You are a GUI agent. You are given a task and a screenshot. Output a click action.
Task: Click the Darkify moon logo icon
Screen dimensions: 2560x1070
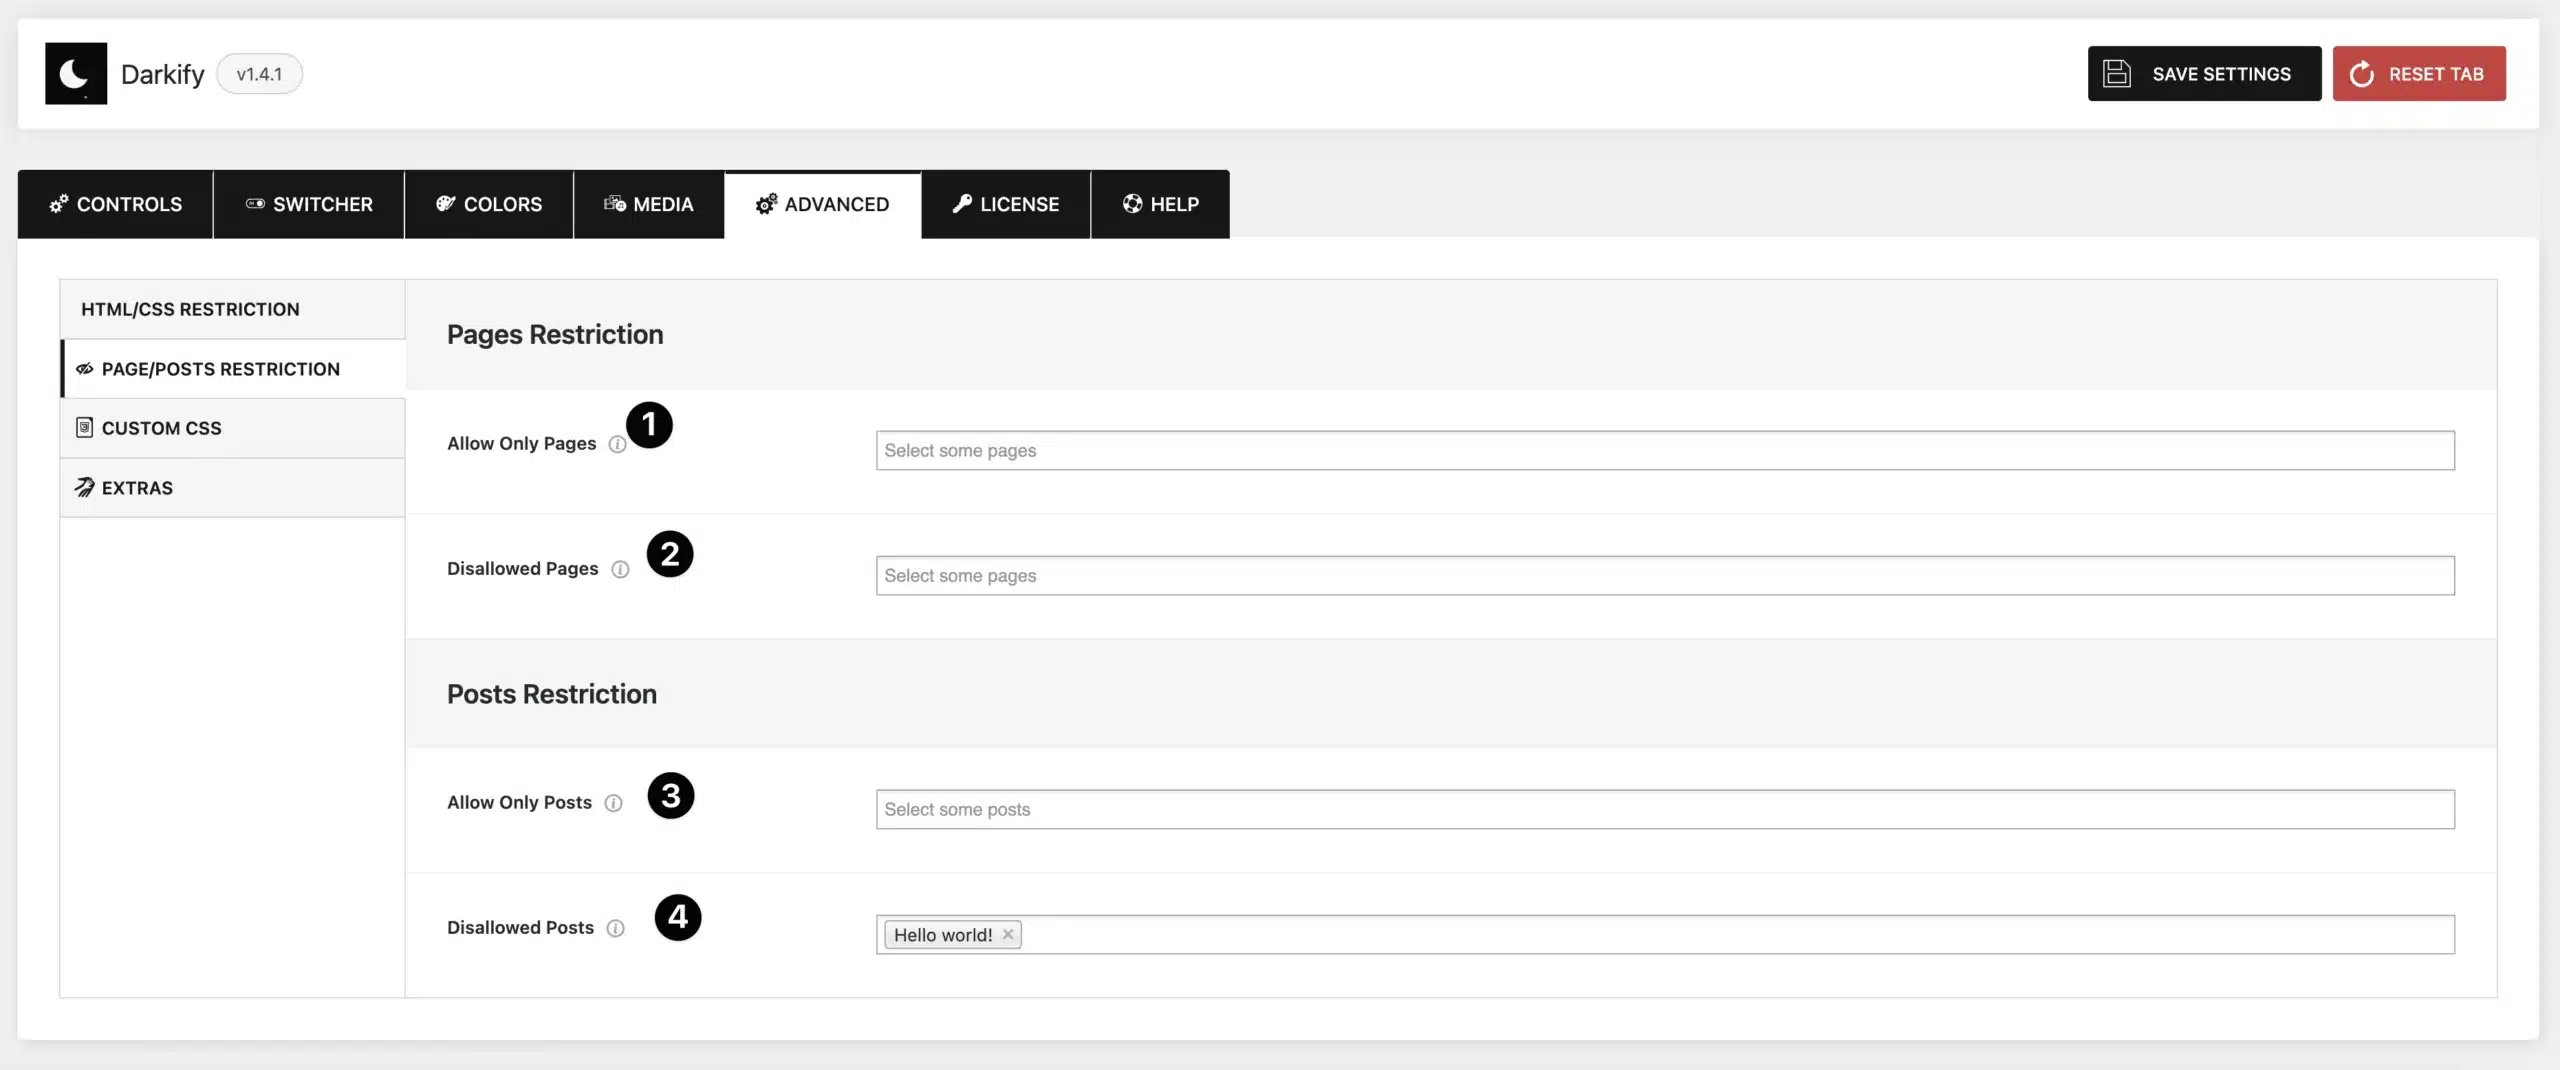point(76,74)
